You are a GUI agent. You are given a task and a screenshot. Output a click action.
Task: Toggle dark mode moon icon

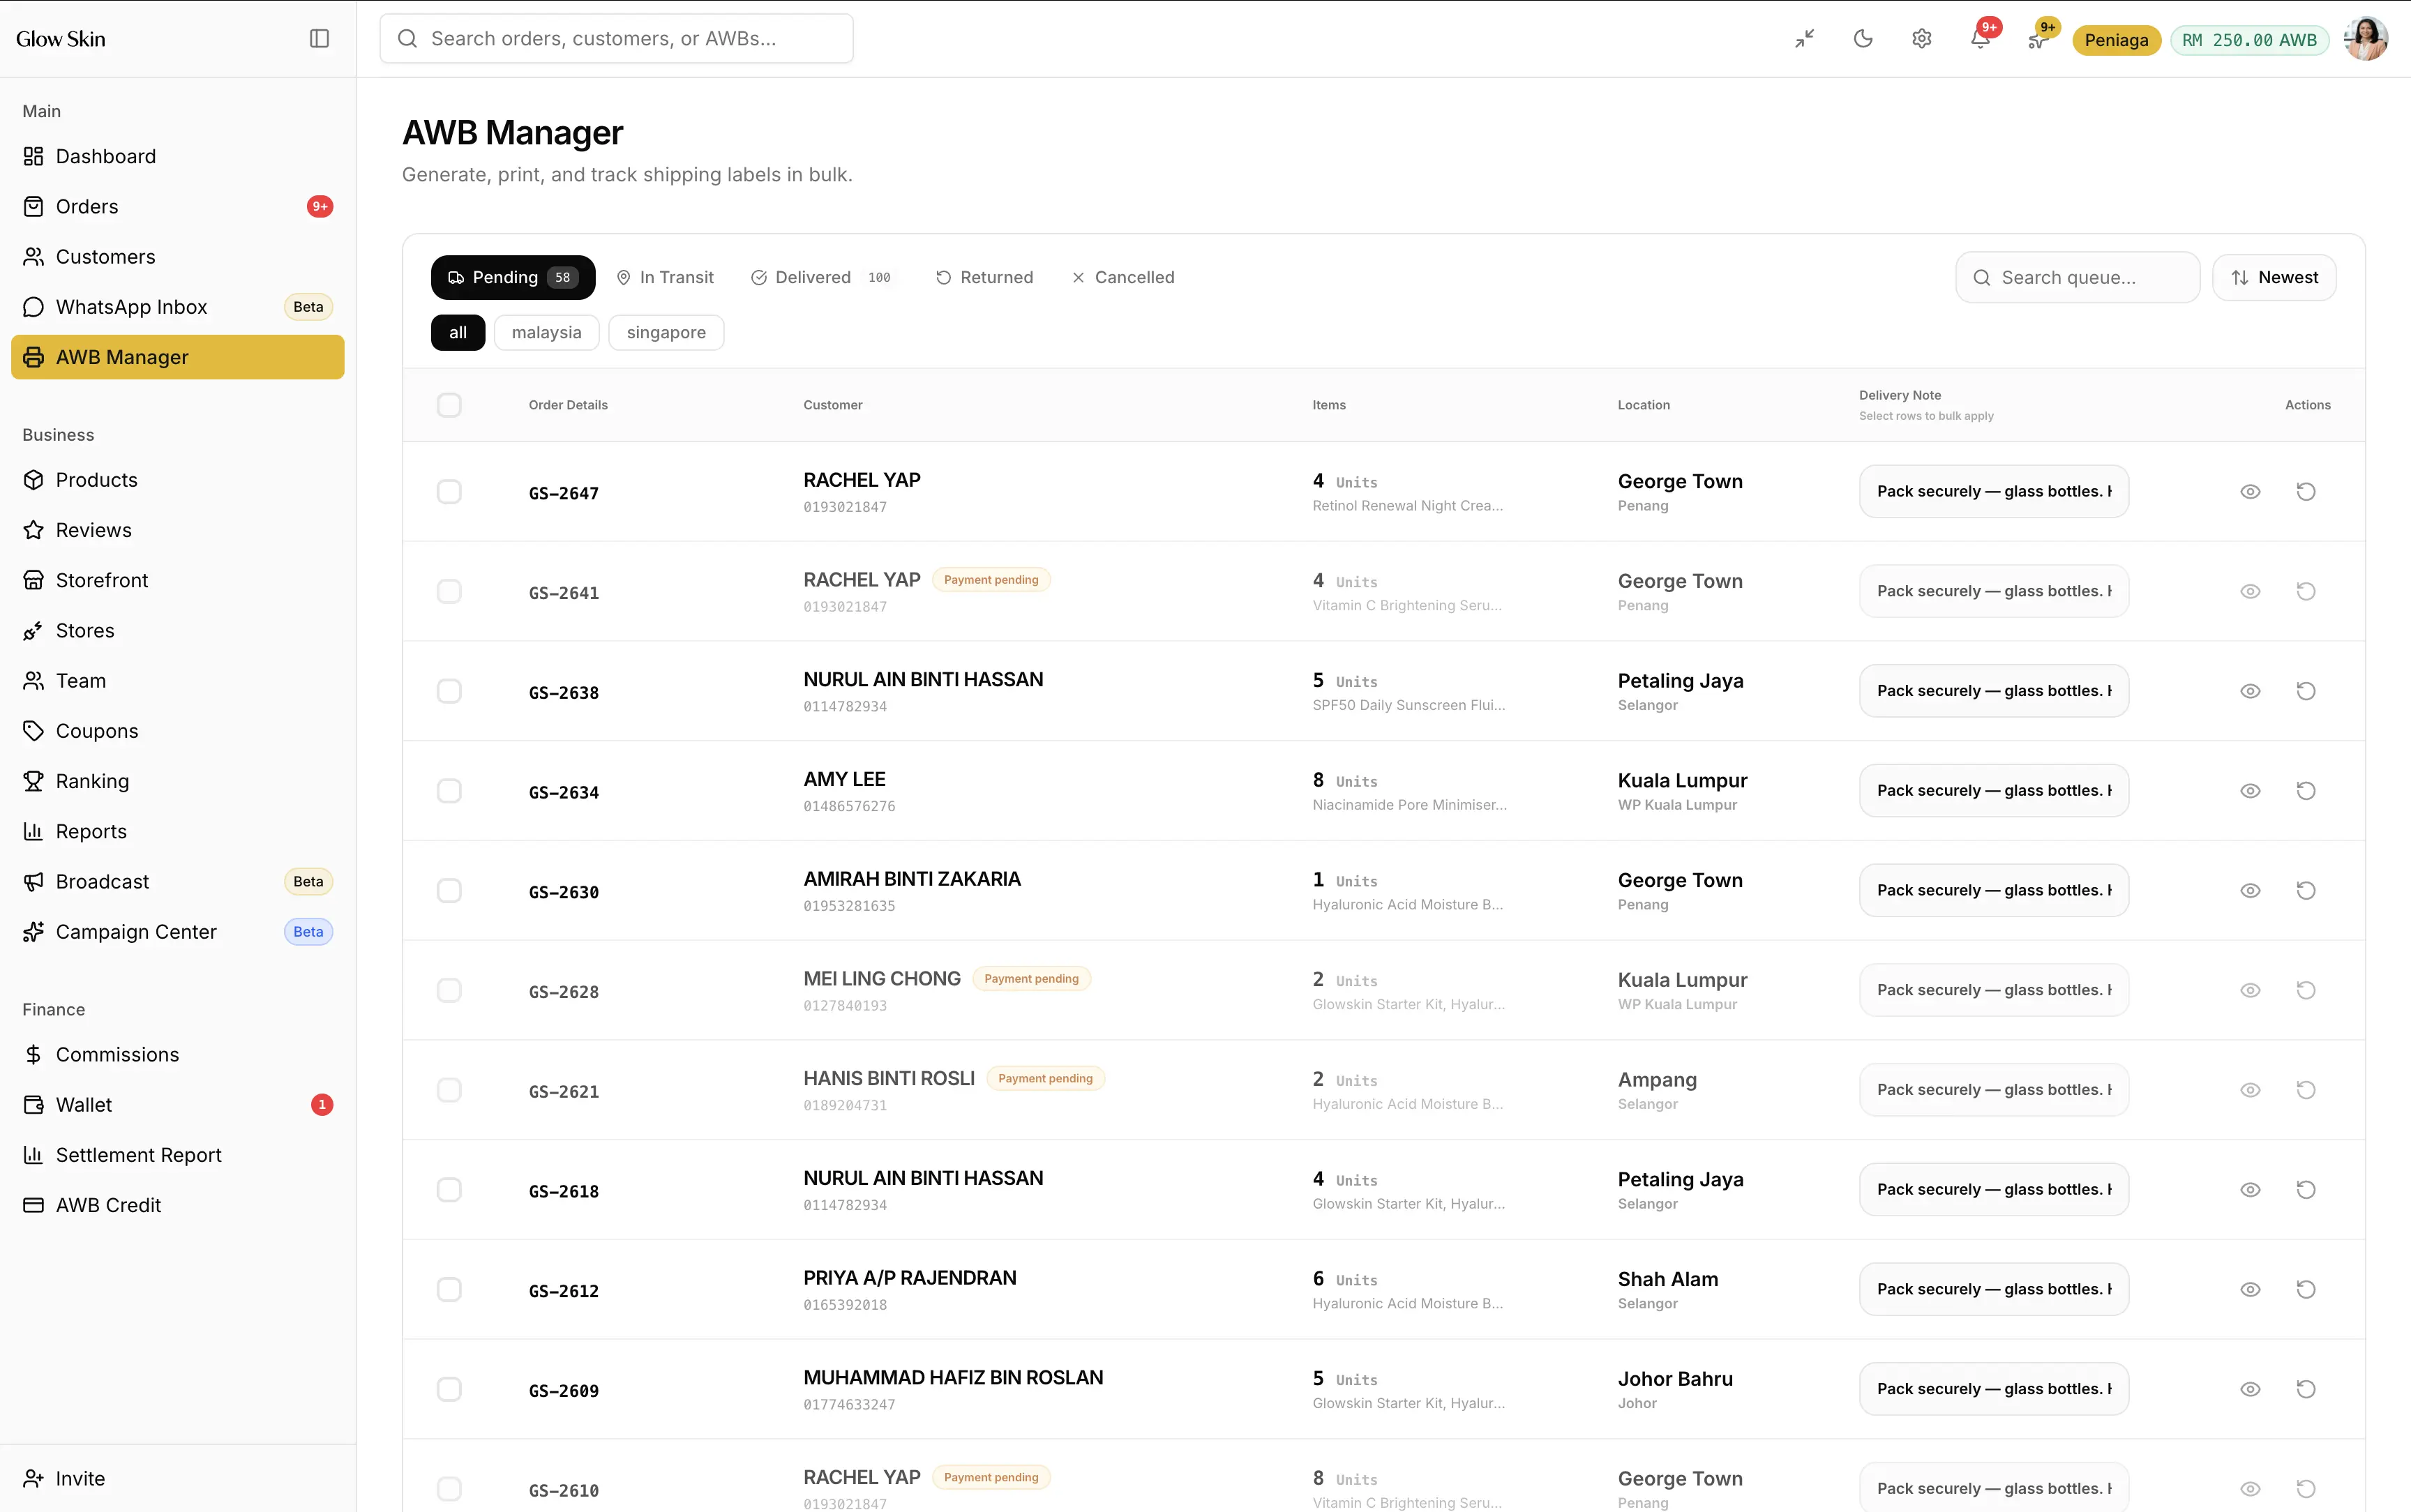click(x=1863, y=39)
